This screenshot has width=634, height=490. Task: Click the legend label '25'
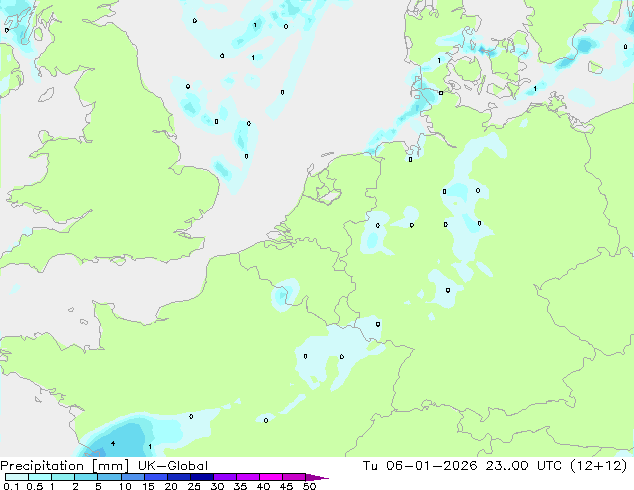(x=194, y=486)
